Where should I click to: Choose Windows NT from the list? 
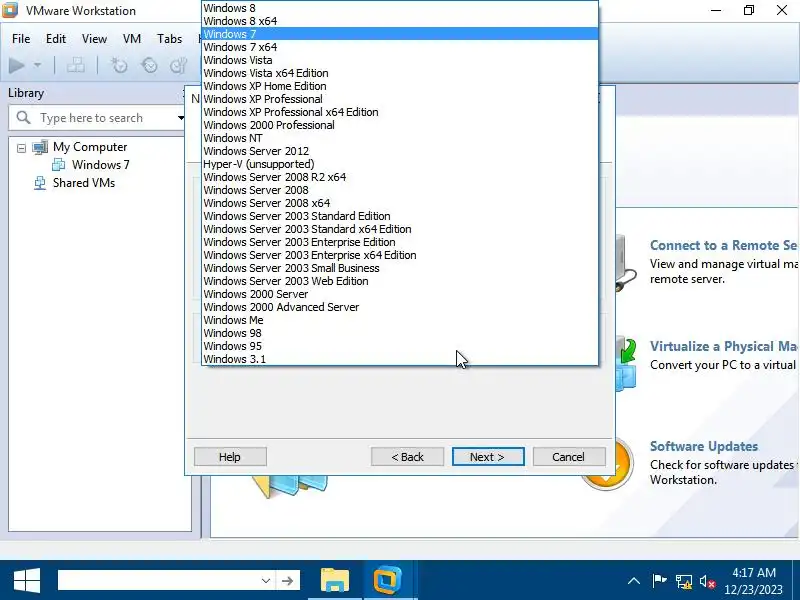400,138
